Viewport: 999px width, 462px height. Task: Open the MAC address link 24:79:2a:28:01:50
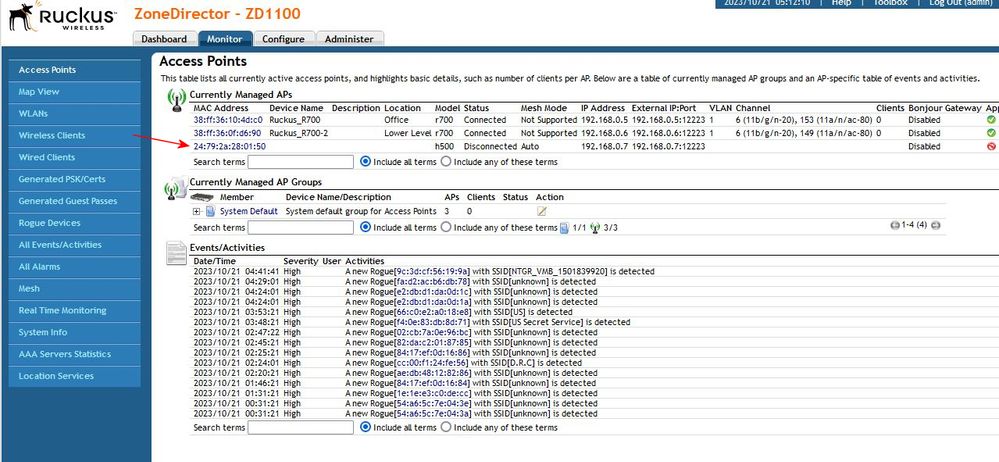[229, 146]
